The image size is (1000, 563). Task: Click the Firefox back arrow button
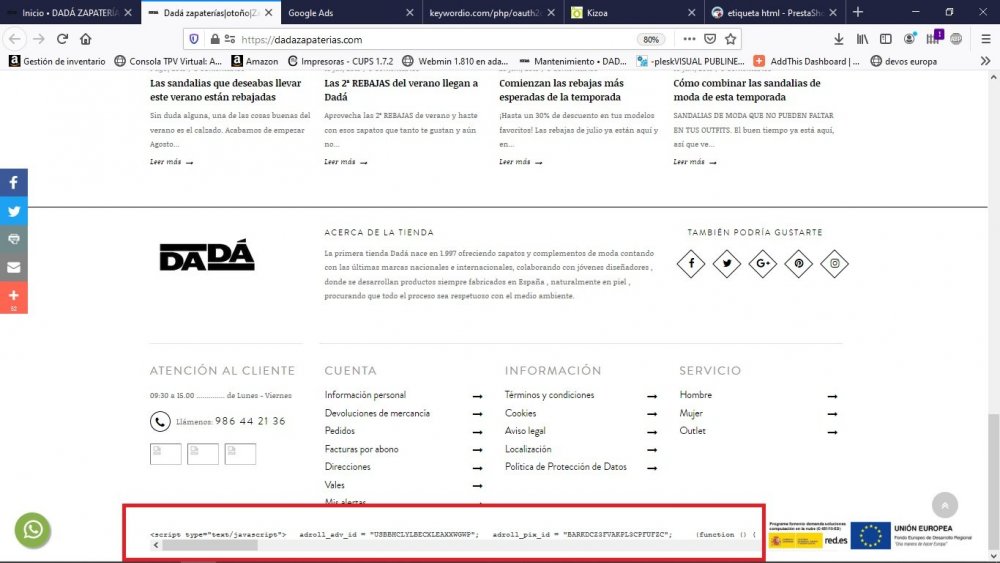click(15, 39)
